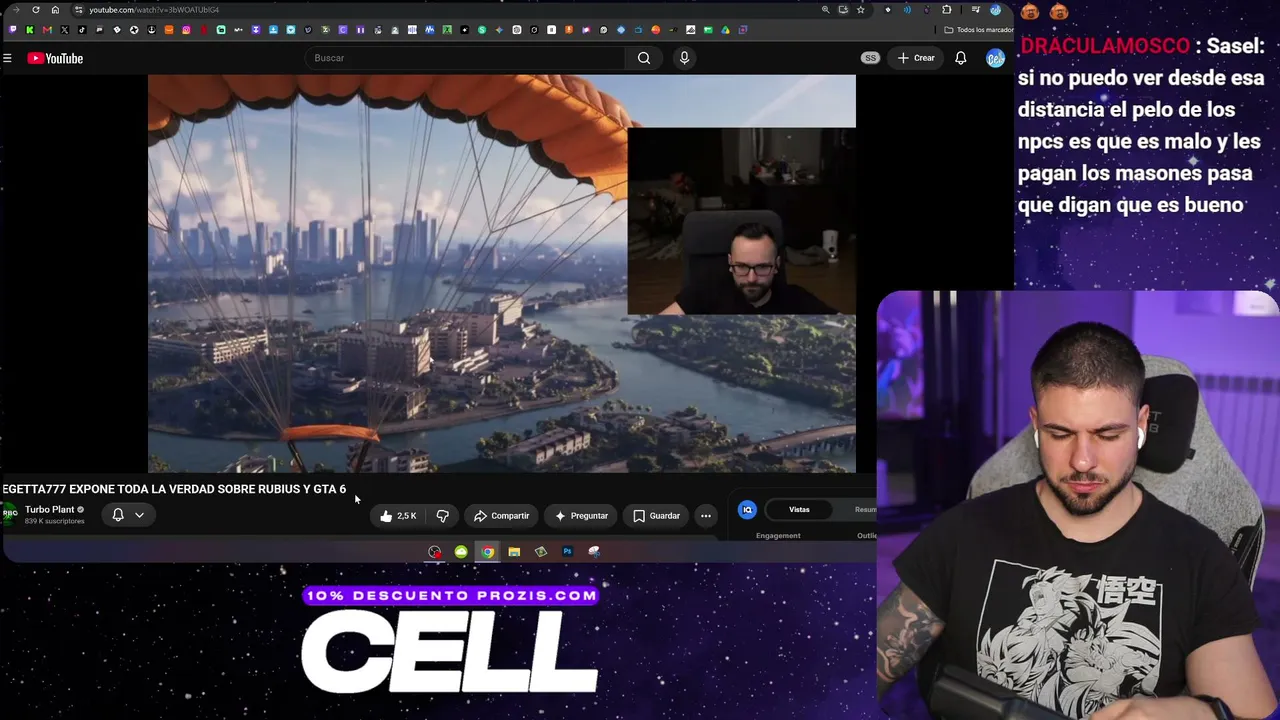
Task: Click the video title about Rubius and GTA 6
Action: 174,489
